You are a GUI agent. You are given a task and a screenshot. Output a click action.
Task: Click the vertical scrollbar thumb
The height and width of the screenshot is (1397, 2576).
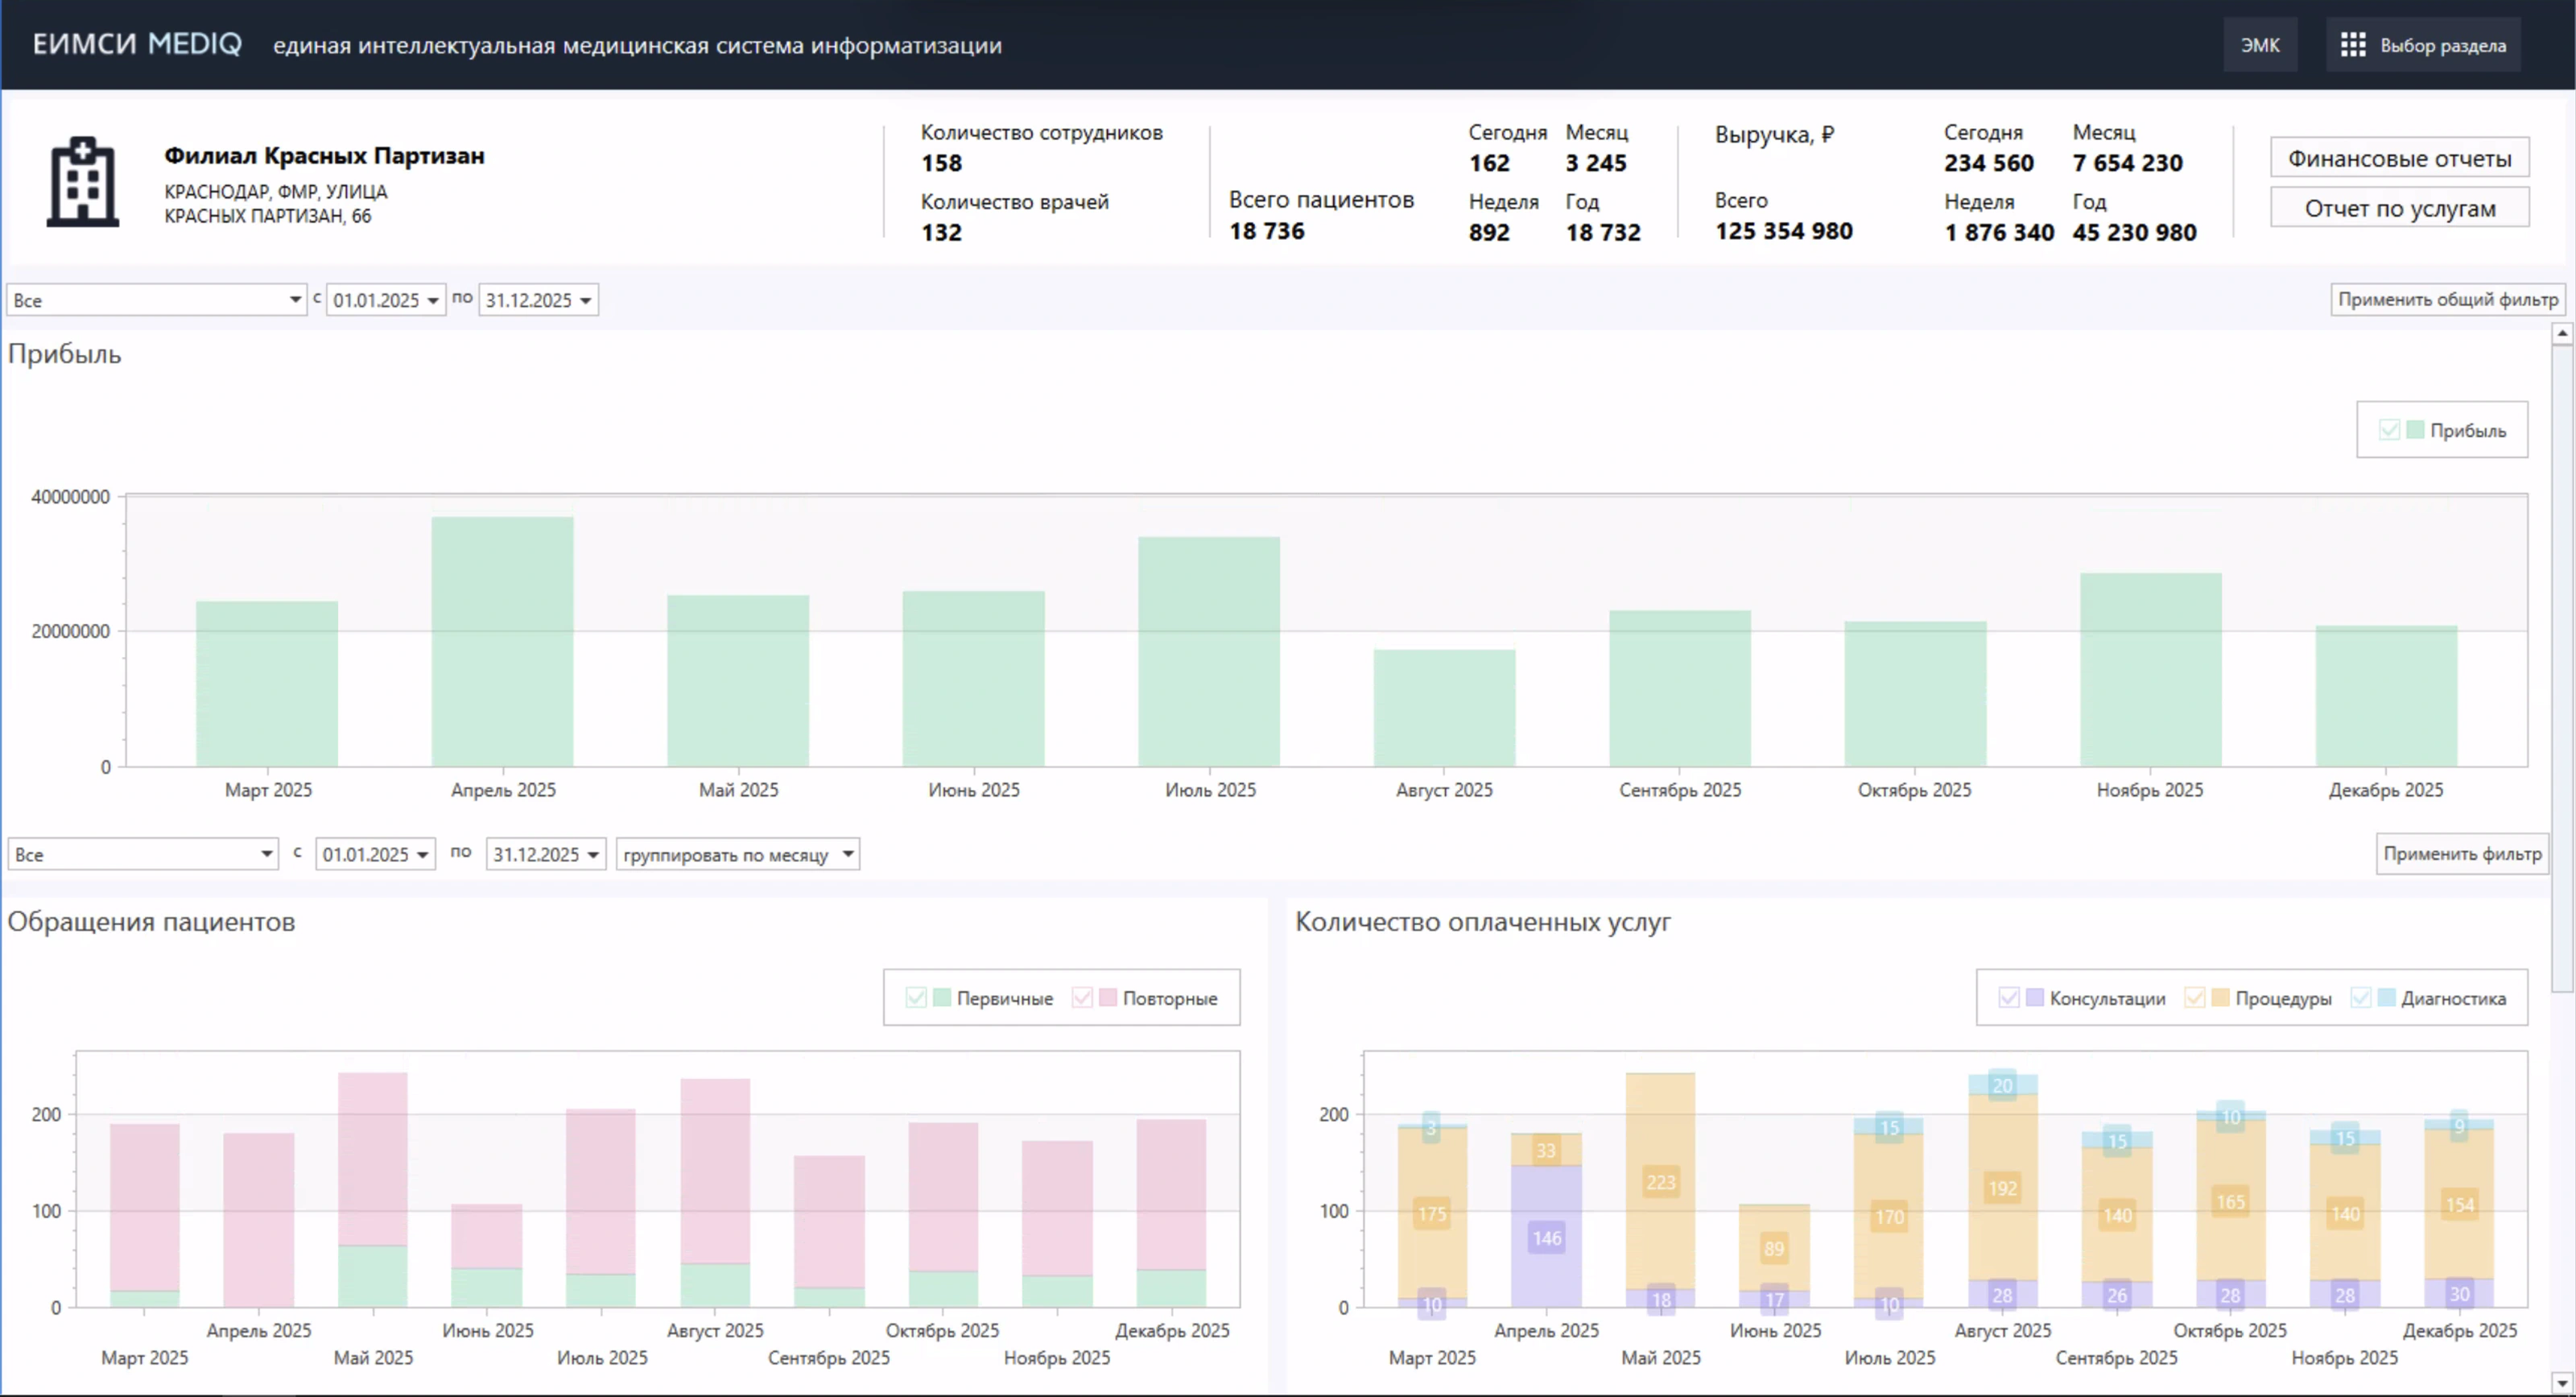[2562, 669]
